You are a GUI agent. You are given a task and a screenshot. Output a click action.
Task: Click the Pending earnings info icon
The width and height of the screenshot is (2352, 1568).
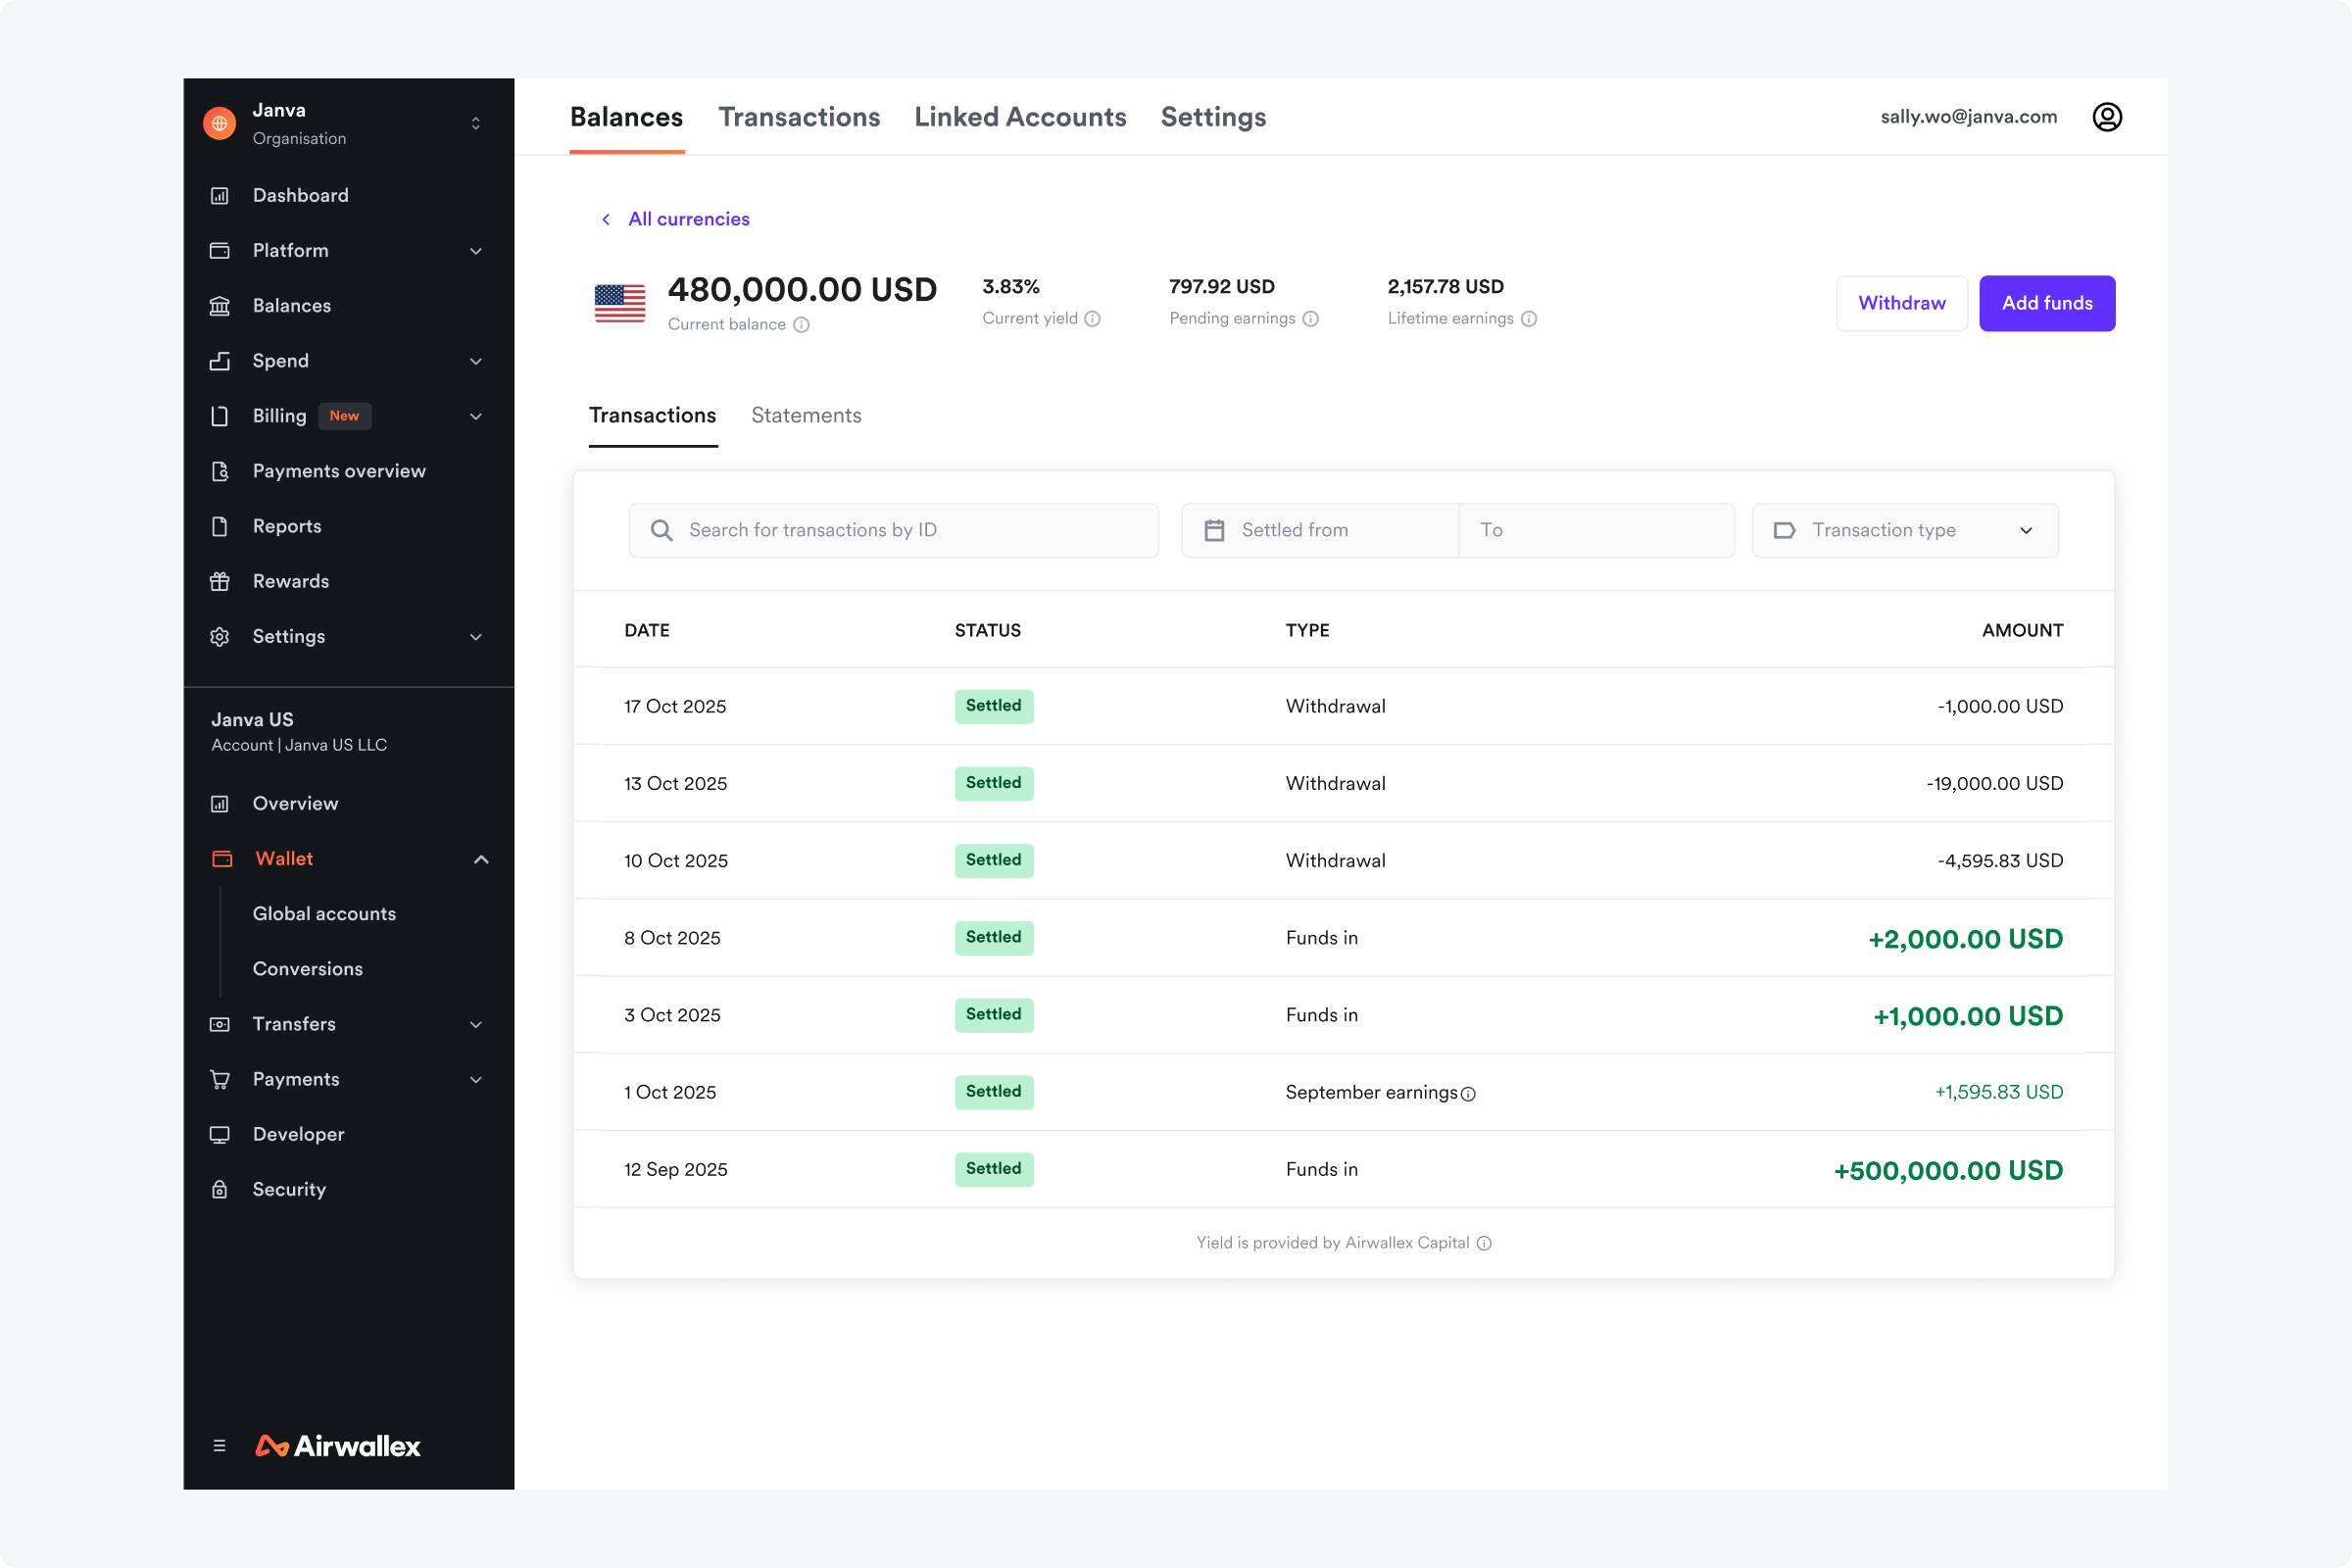[x=1310, y=318]
